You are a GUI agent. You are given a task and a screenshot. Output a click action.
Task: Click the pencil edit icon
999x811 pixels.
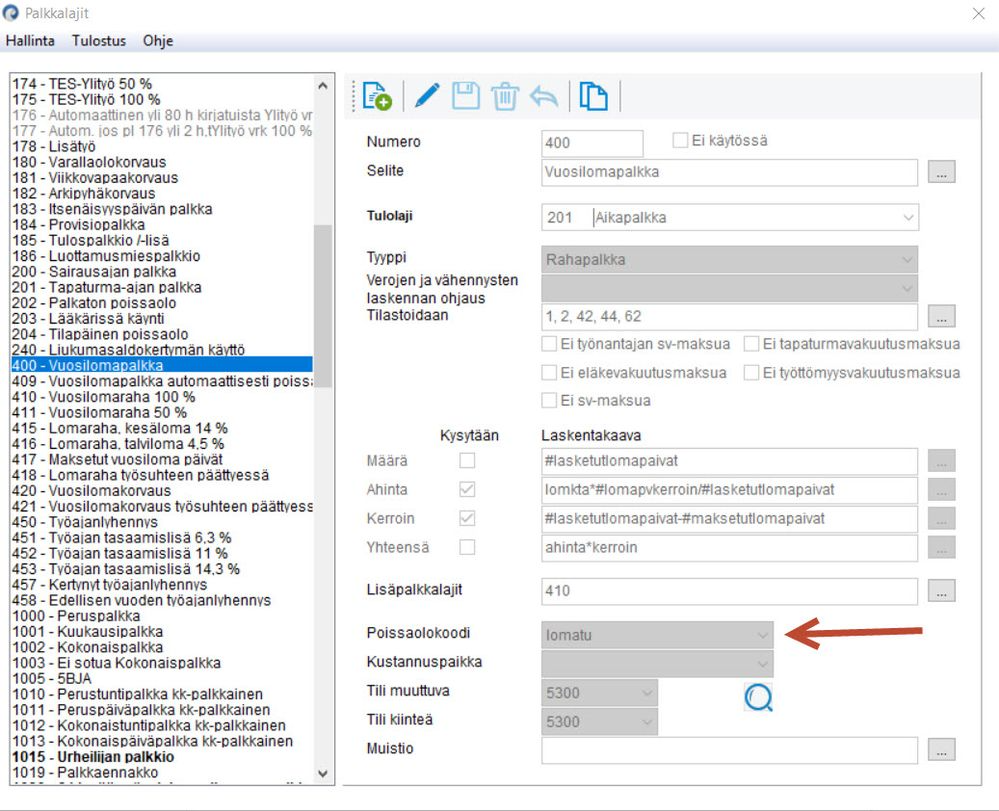[426, 96]
